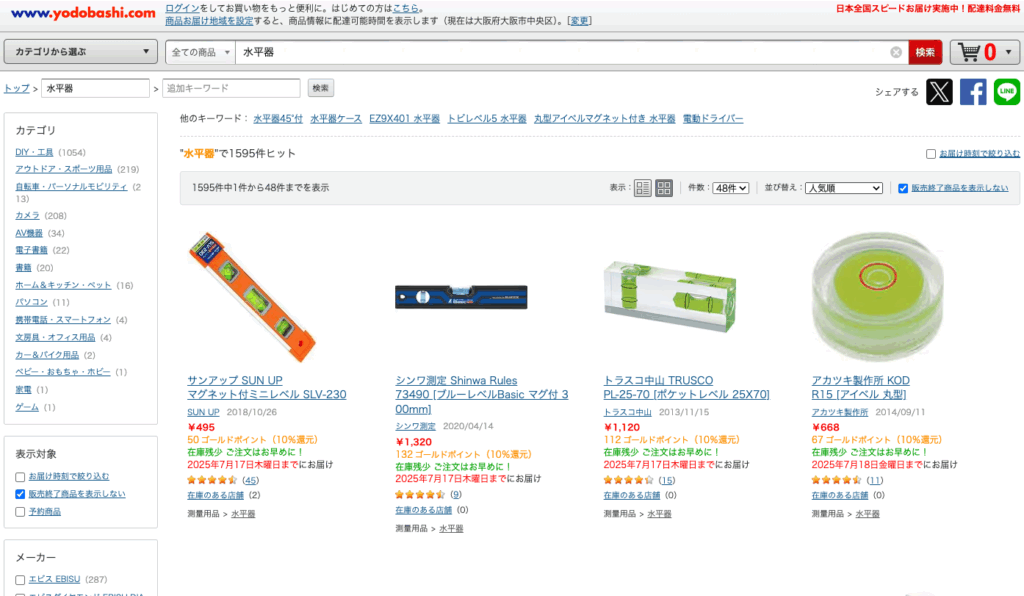Open 水平器ケース keyword link
Image resolution: width=1024 pixels, height=596 pixels.
pyautogui.click(x=336, y=119)
